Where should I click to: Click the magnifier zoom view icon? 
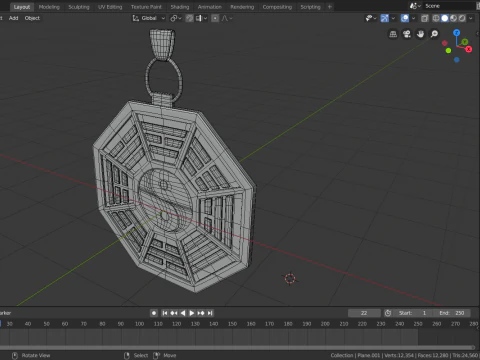(434, 34)
